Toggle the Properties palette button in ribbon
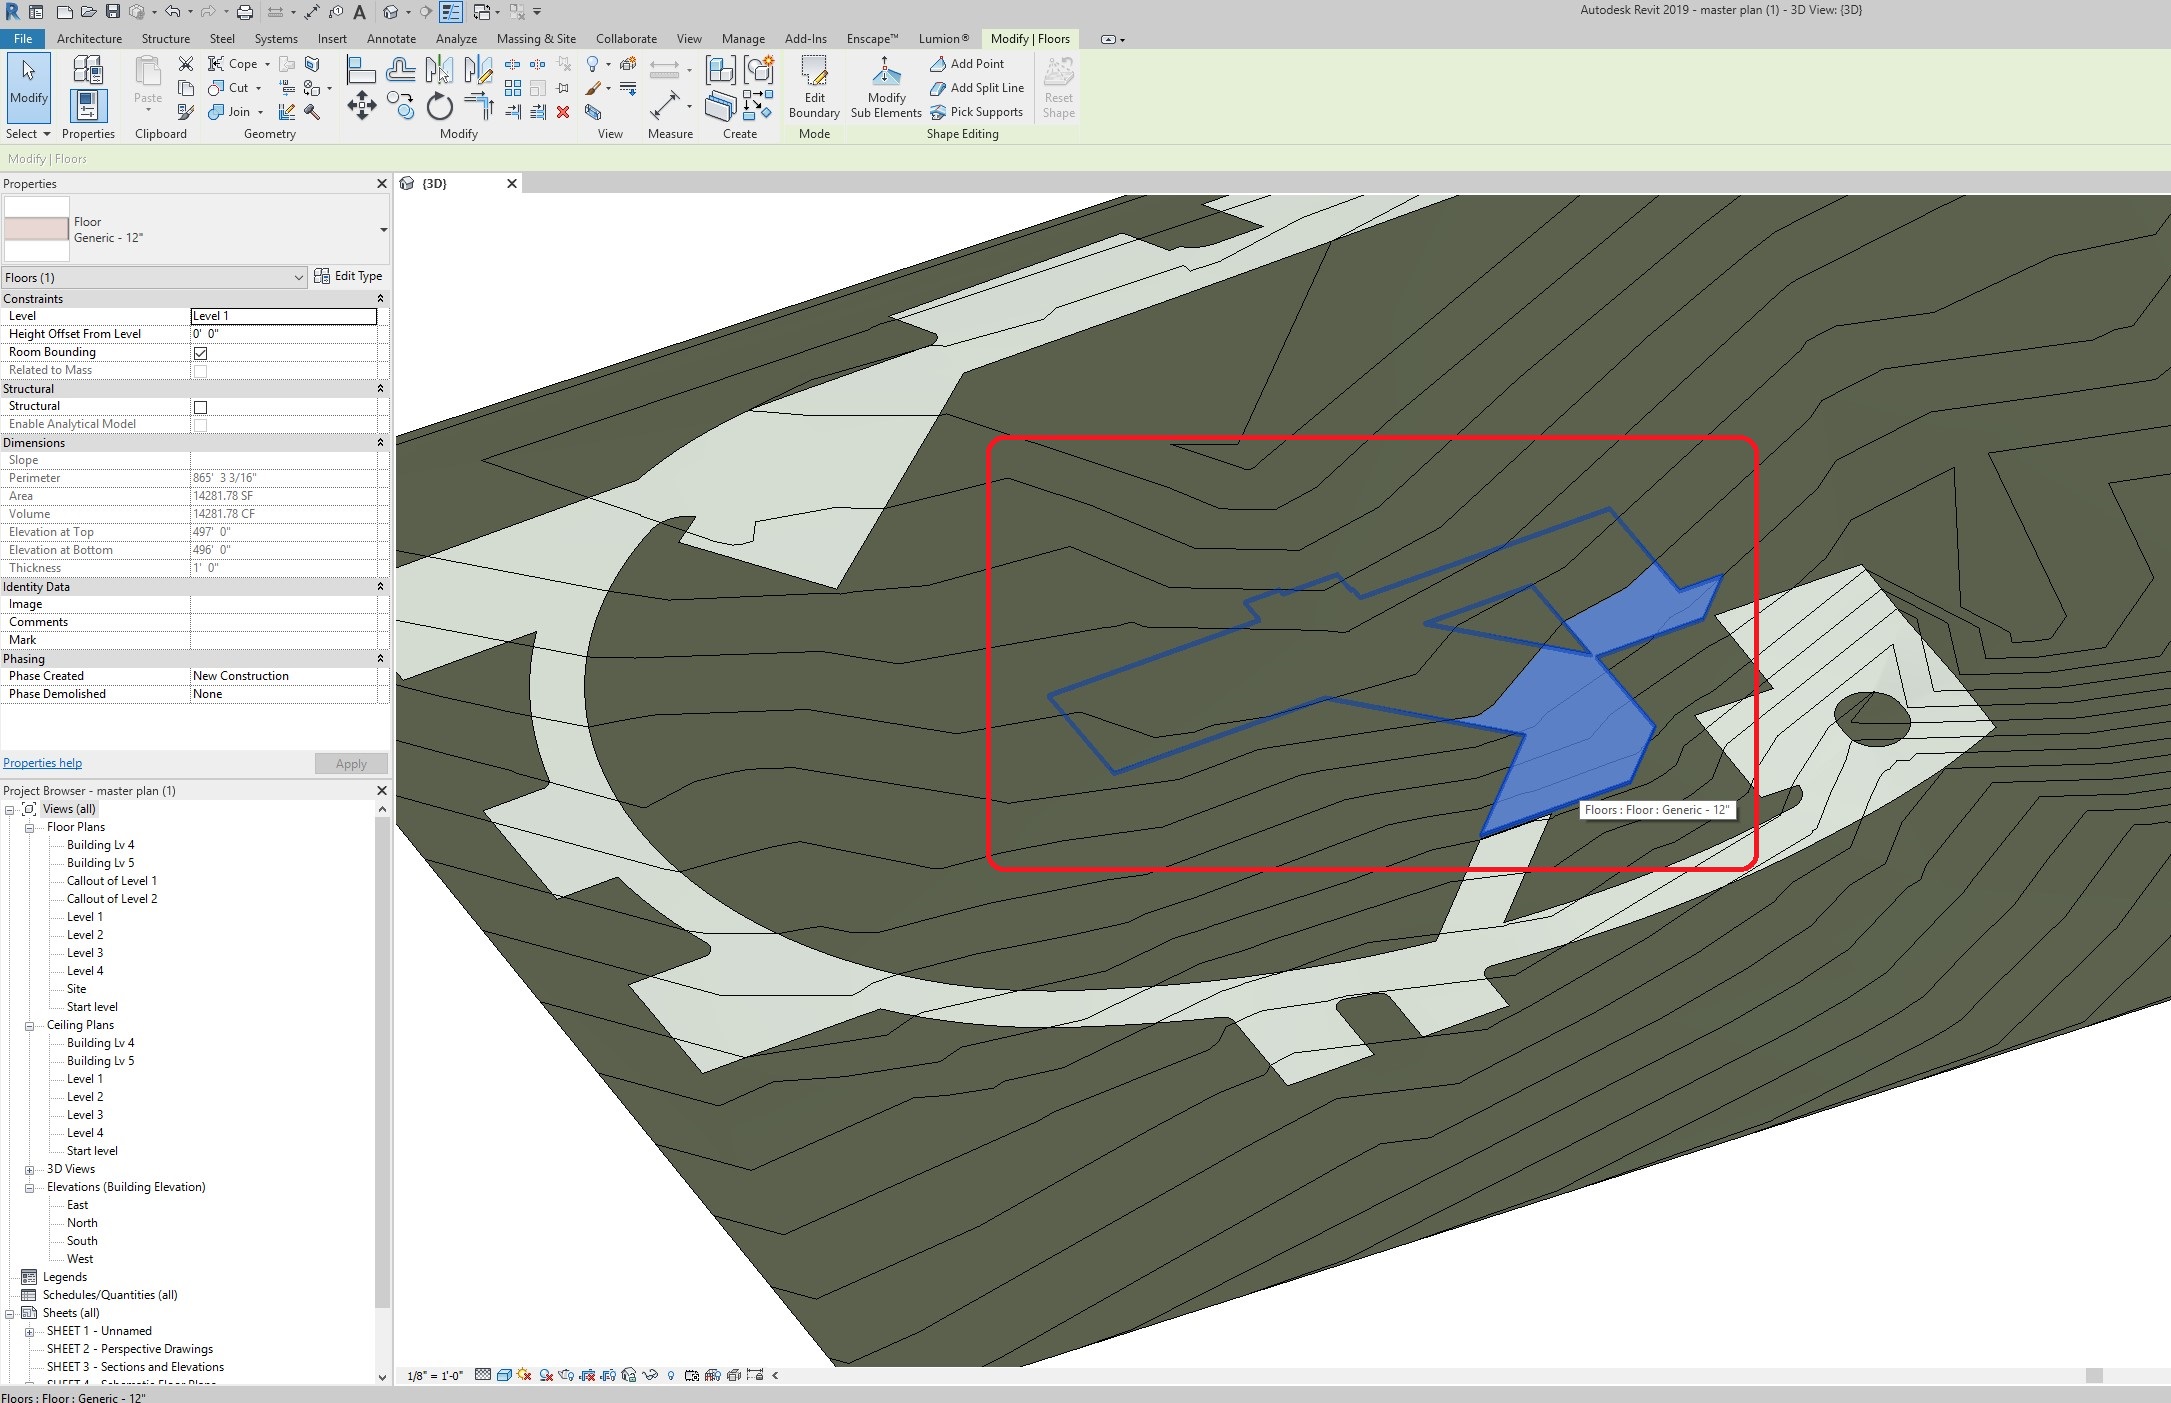 tap(88, 106)
